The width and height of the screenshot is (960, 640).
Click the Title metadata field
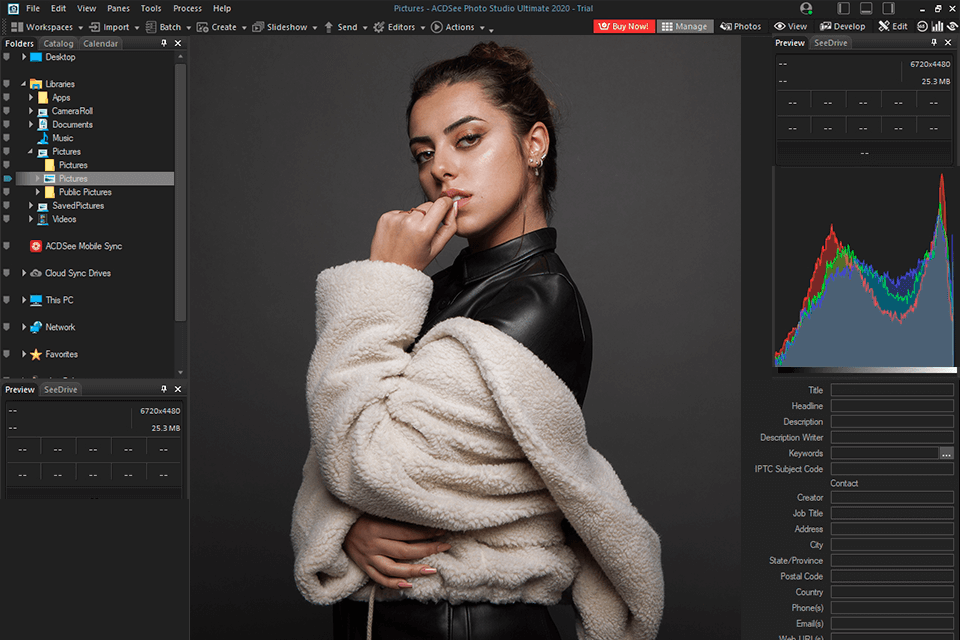coord(892,390)
